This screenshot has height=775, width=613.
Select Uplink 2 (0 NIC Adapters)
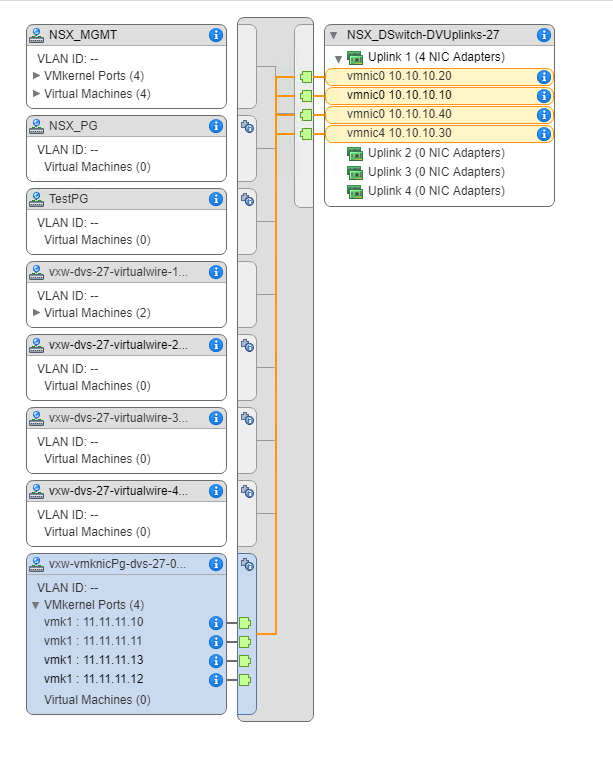[436, 153]
